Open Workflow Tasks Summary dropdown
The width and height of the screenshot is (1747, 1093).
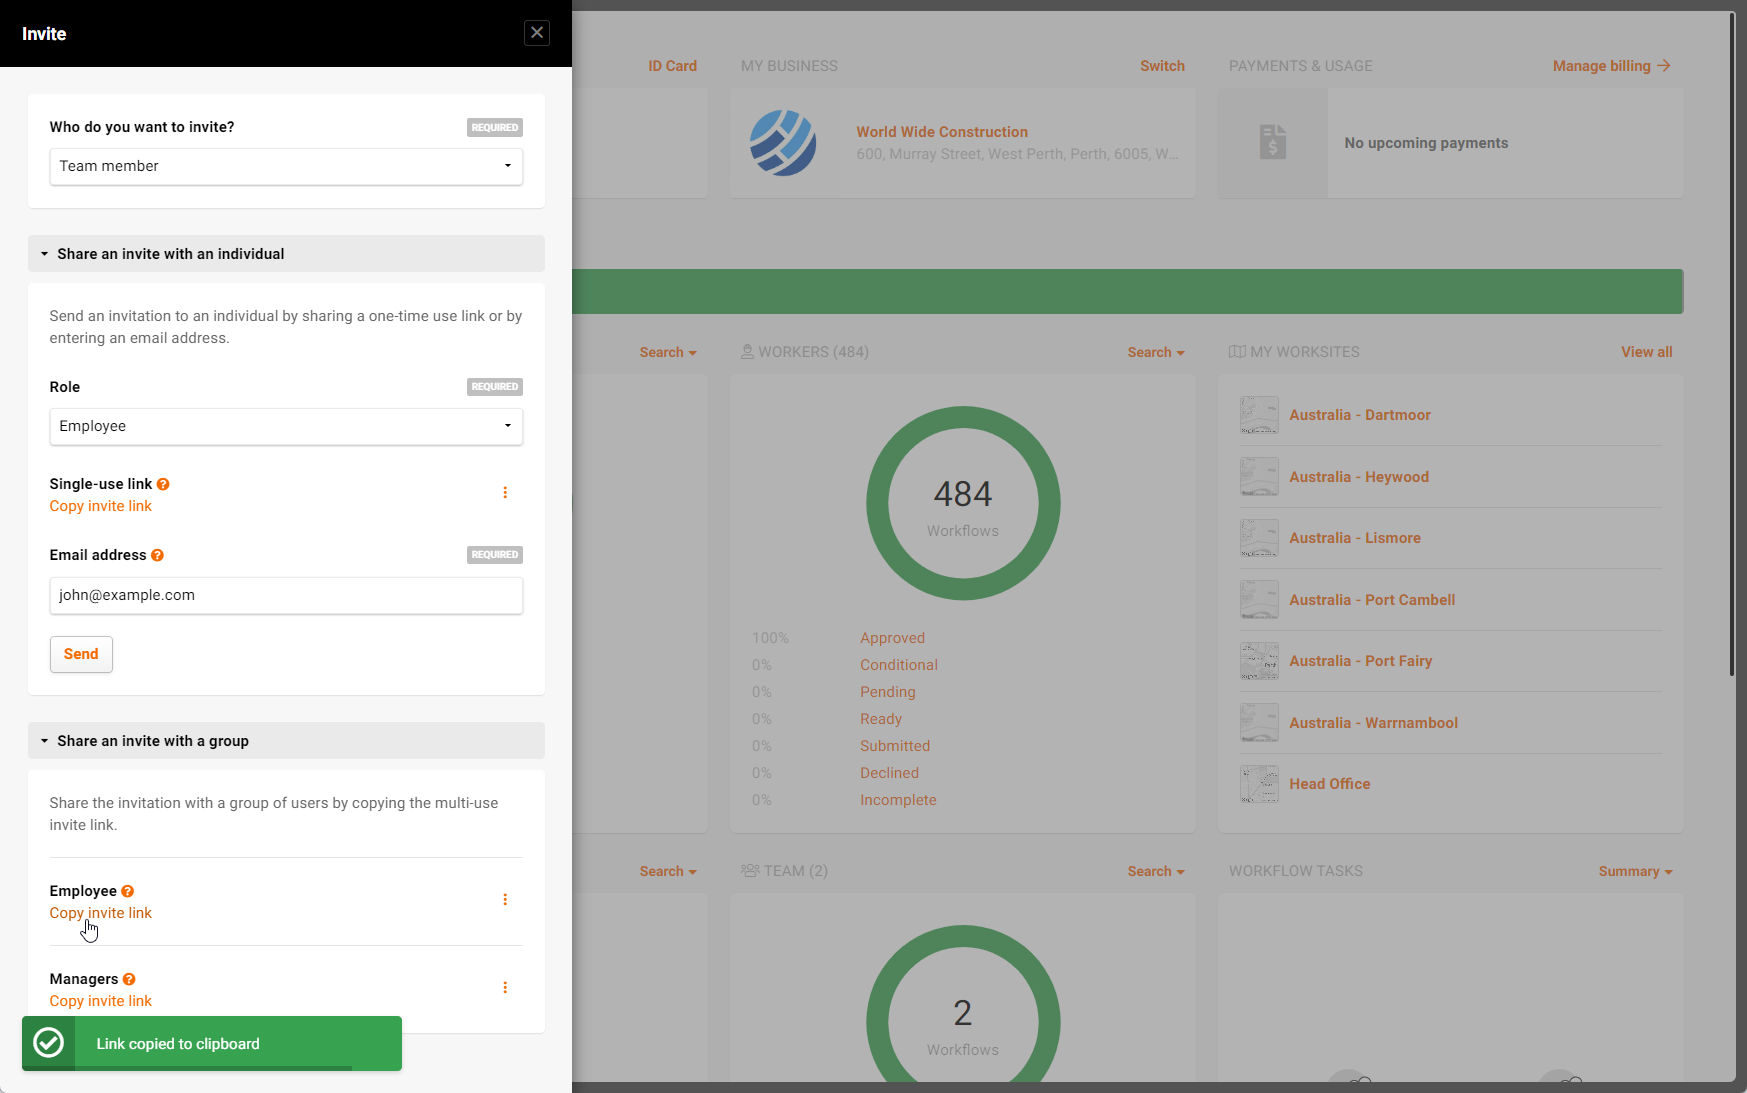(x=1635, y=871)
